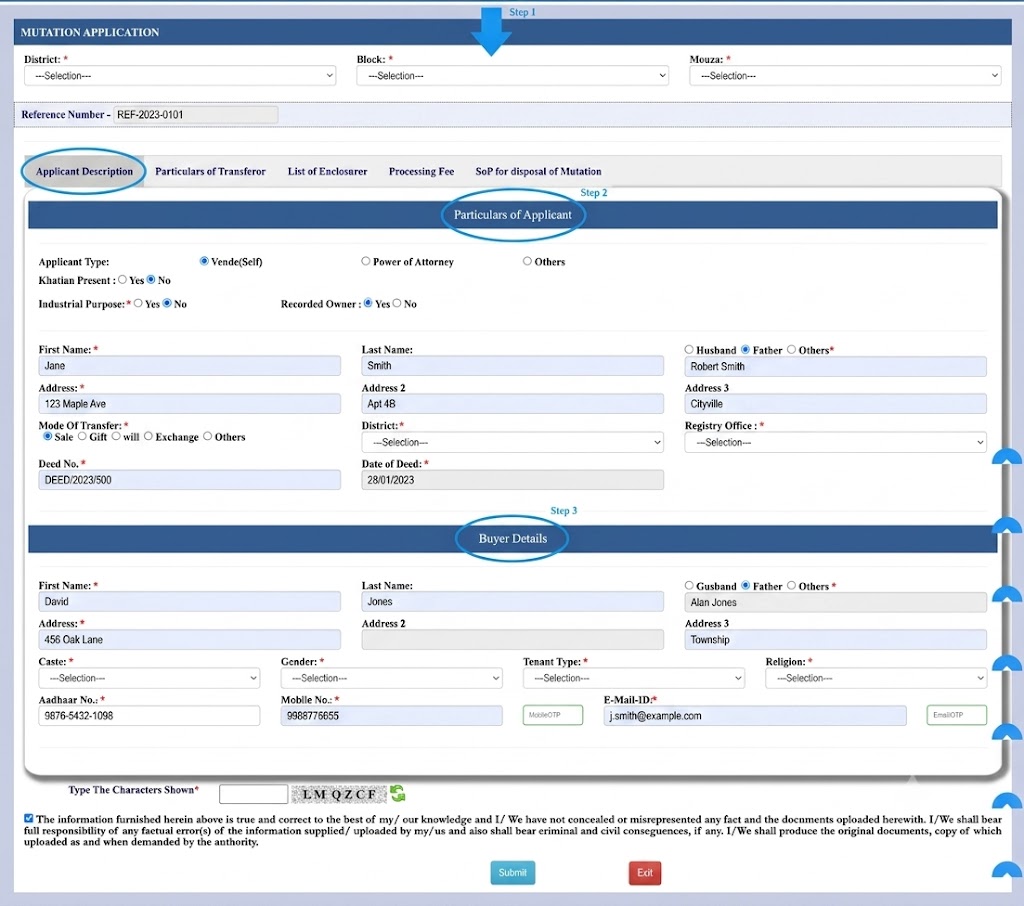
Task: Set Recorded Owner to No
Action: [x=397, y=303]
